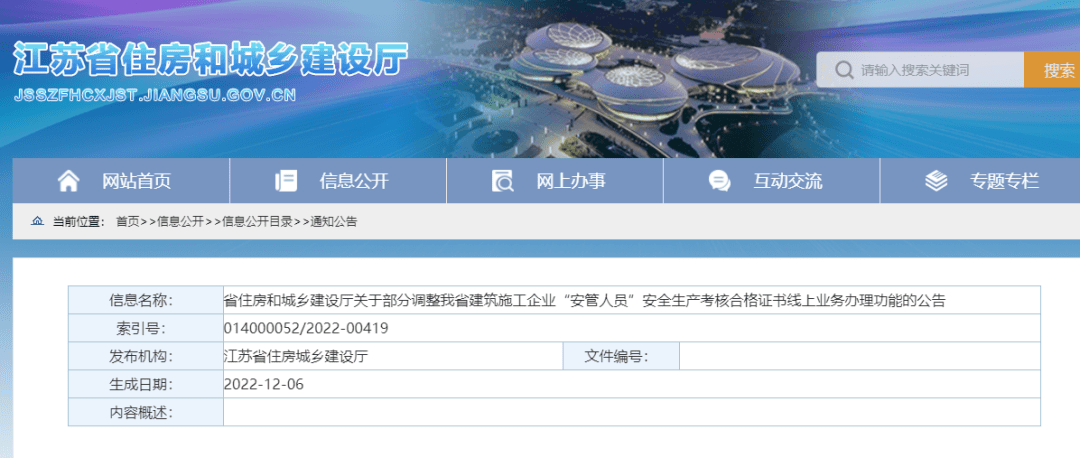
Task: Click the JSSZFHCXJST.JIANGSU.GOV.CN address text
Action: coord(155,95)
